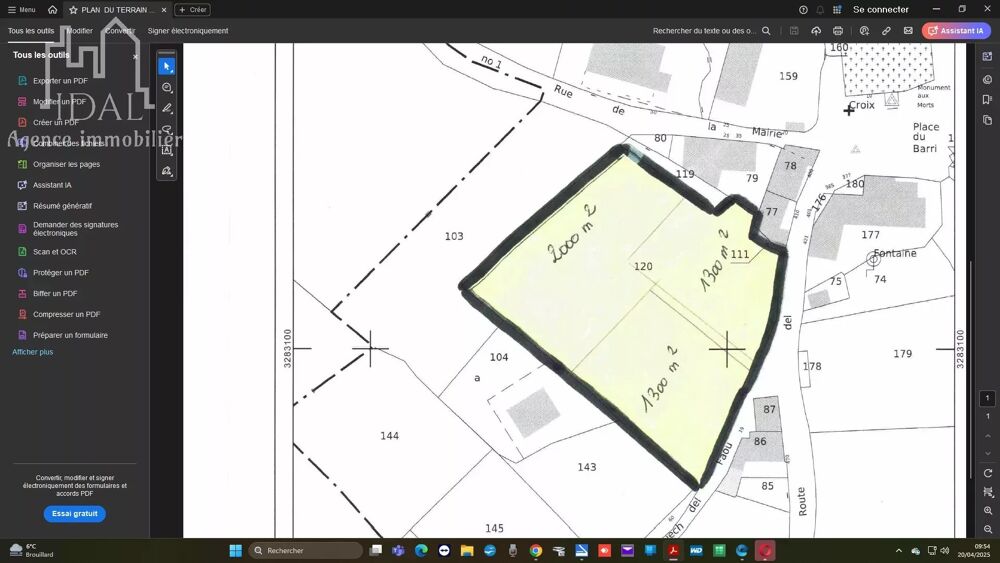The width and height of the screenshot is (1000, 563).
Task: Open the signature fill and sign tool
Action: (x=166, y=171)
